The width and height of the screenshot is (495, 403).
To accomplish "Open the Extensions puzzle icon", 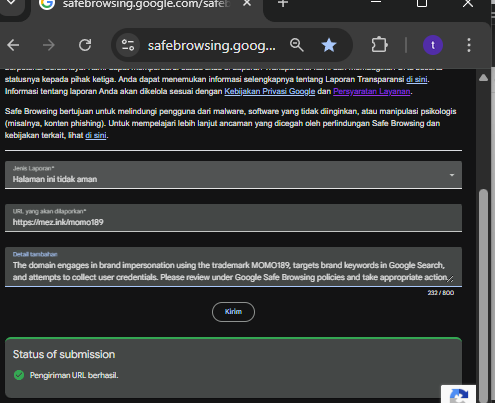I will click(379, 45).
